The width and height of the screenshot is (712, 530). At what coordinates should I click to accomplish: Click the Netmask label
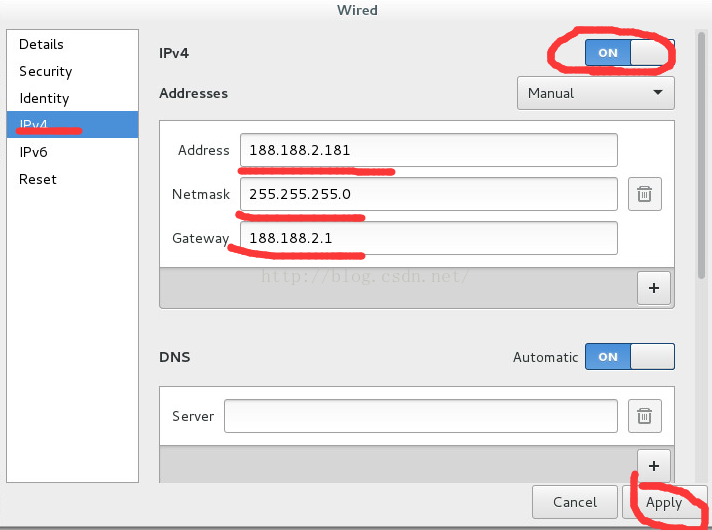[201, 194]
